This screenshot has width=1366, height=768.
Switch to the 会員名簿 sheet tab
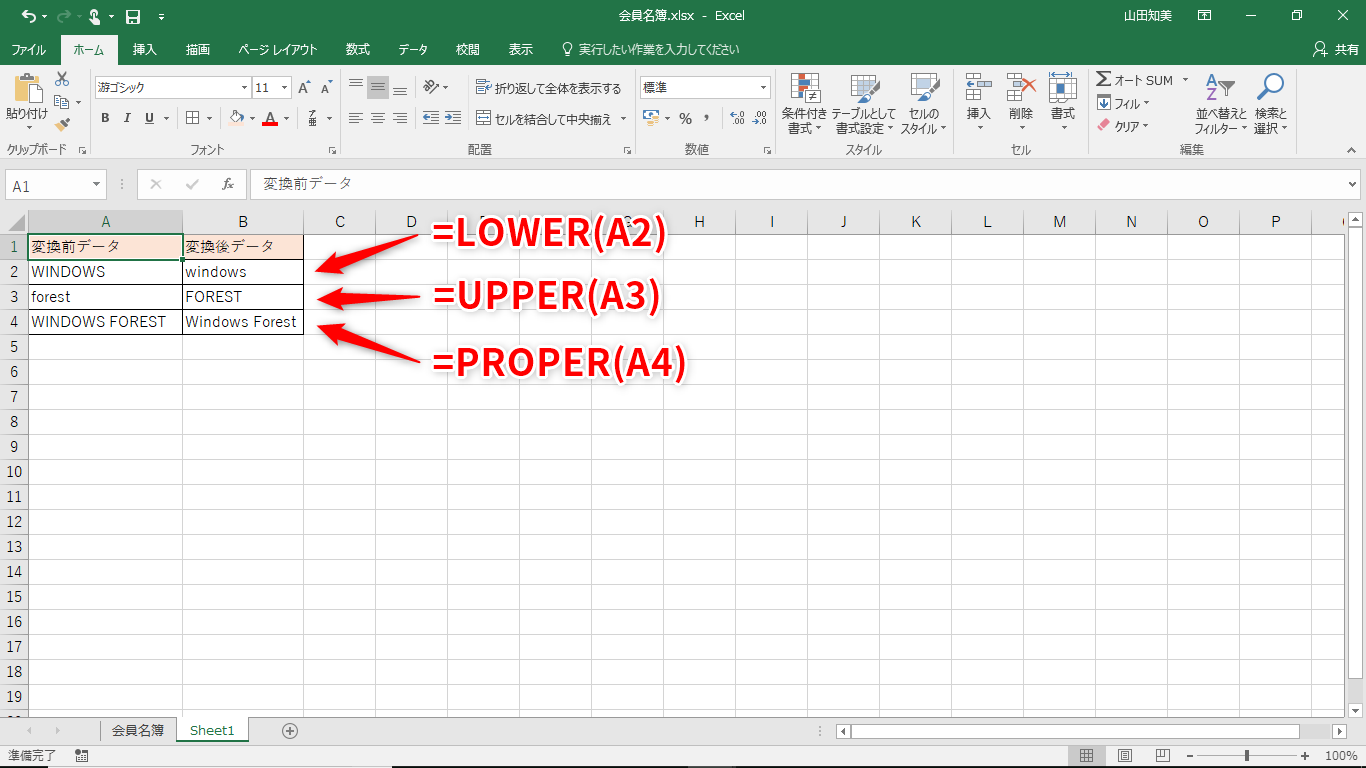click(x=138, y=731)
